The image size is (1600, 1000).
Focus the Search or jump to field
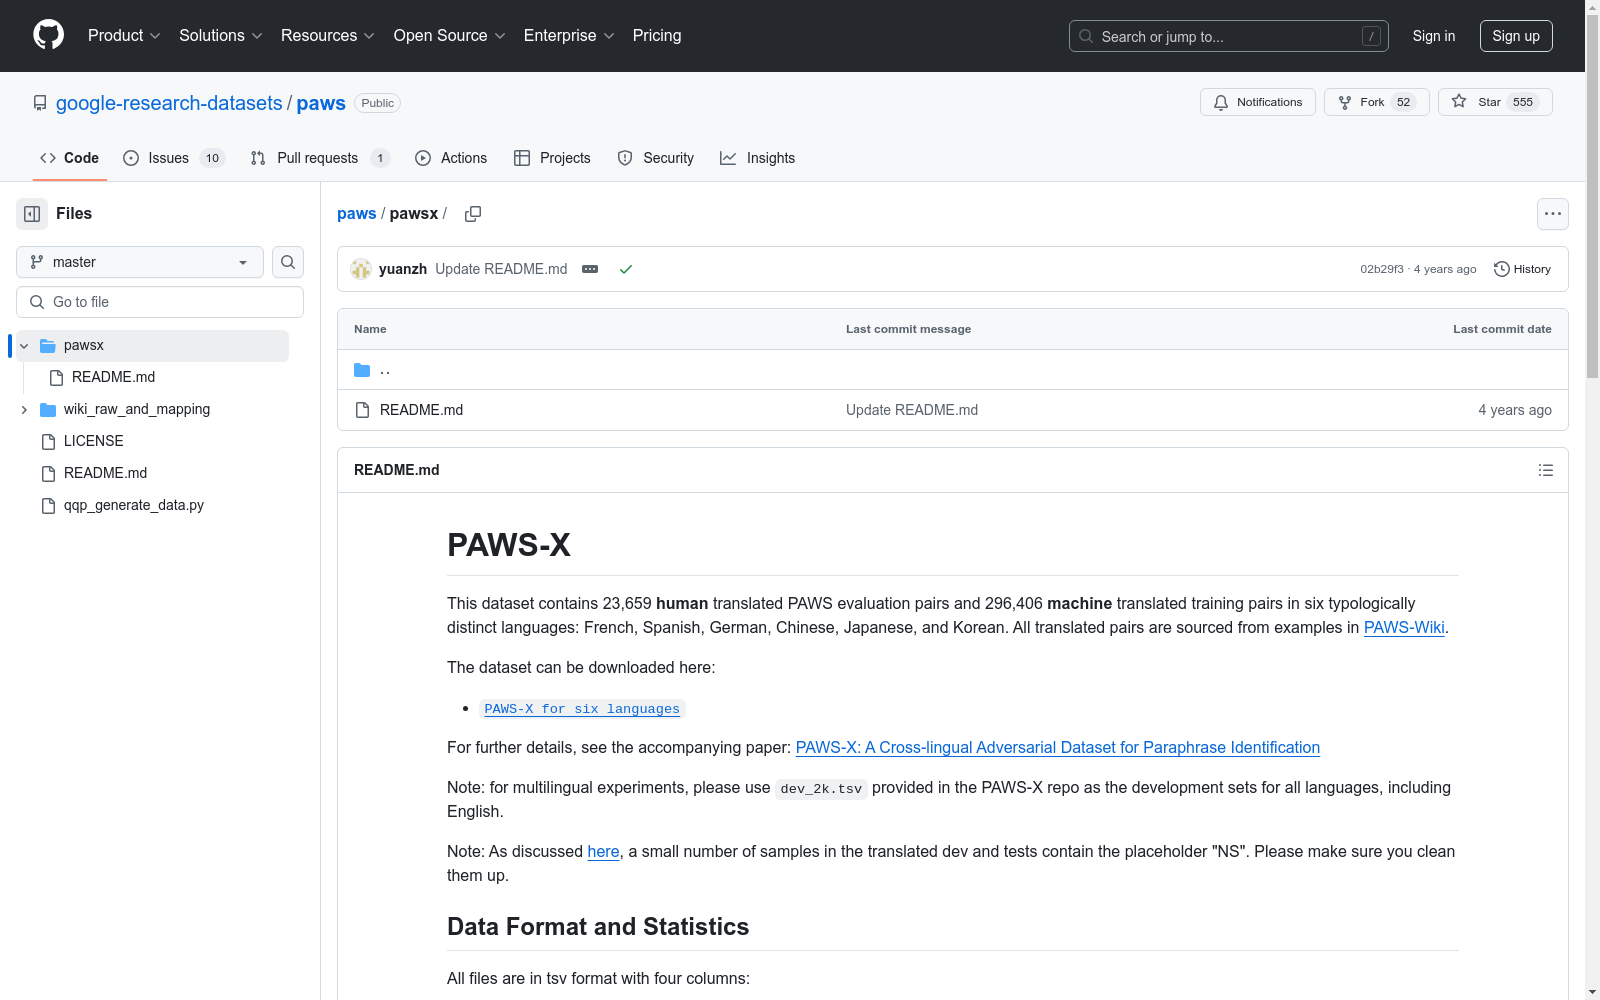1229,36
